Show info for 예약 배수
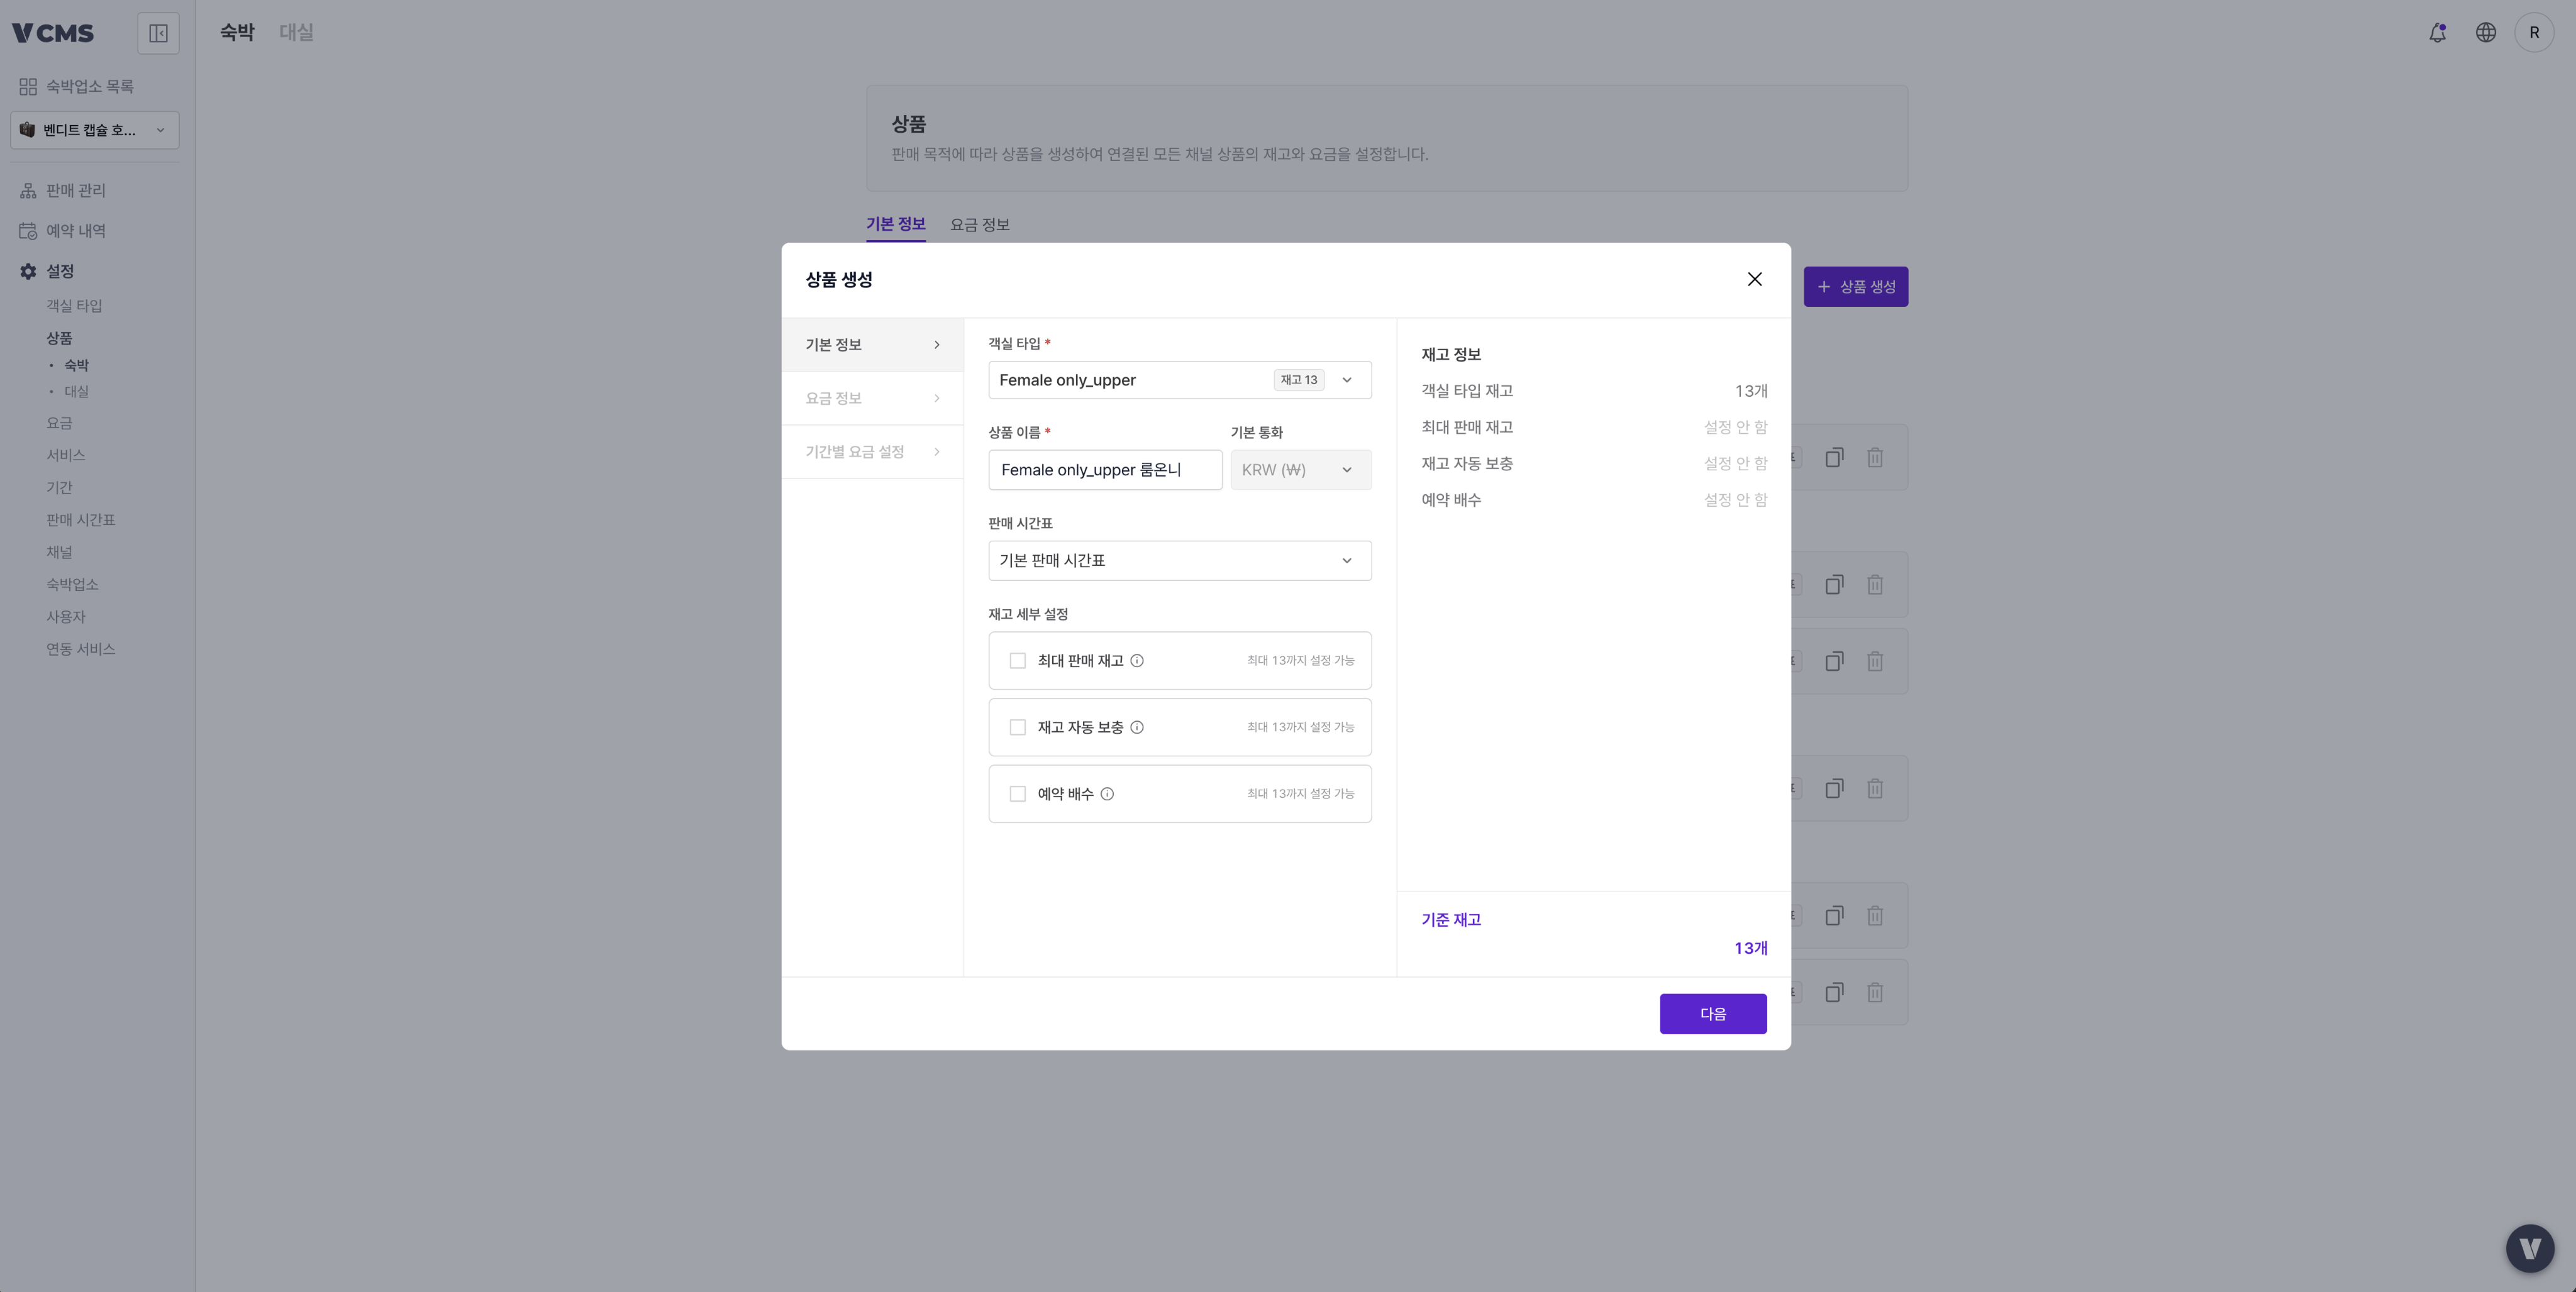The height and width of the screenshot is (1292, 2576). coord(1107,794)
